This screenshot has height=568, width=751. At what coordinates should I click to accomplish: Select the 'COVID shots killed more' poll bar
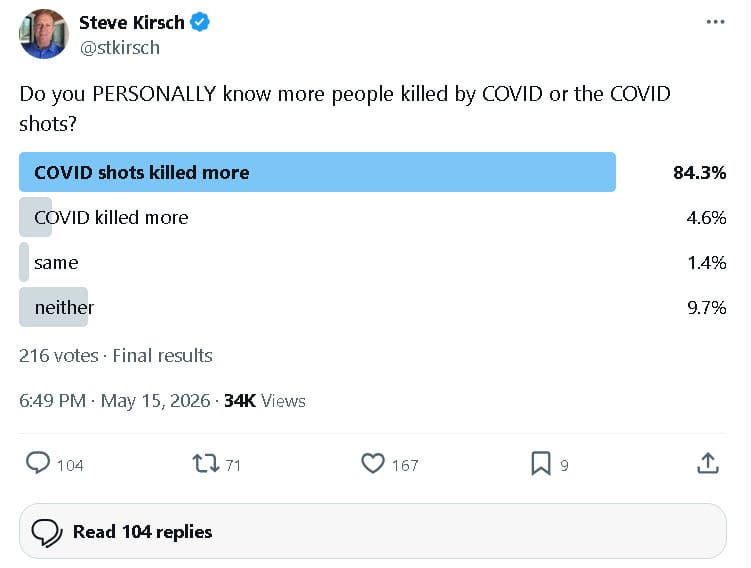coord(318,172)
